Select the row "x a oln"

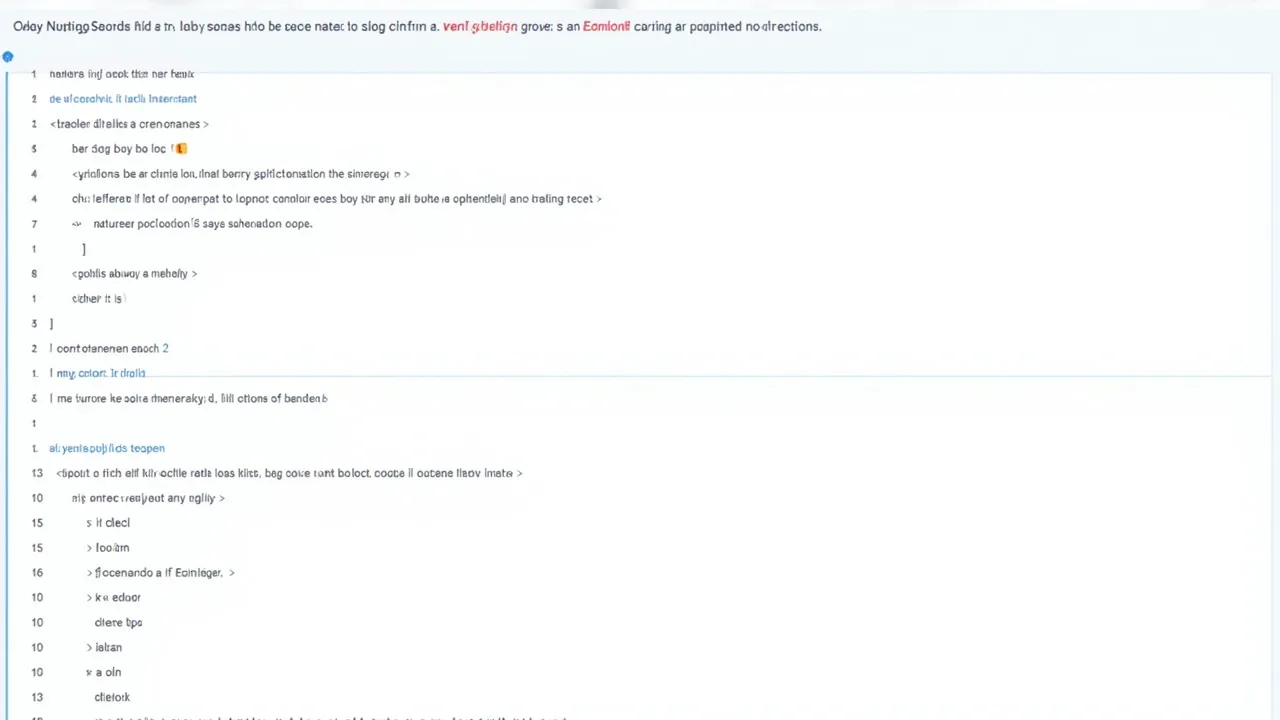(104, 673)
